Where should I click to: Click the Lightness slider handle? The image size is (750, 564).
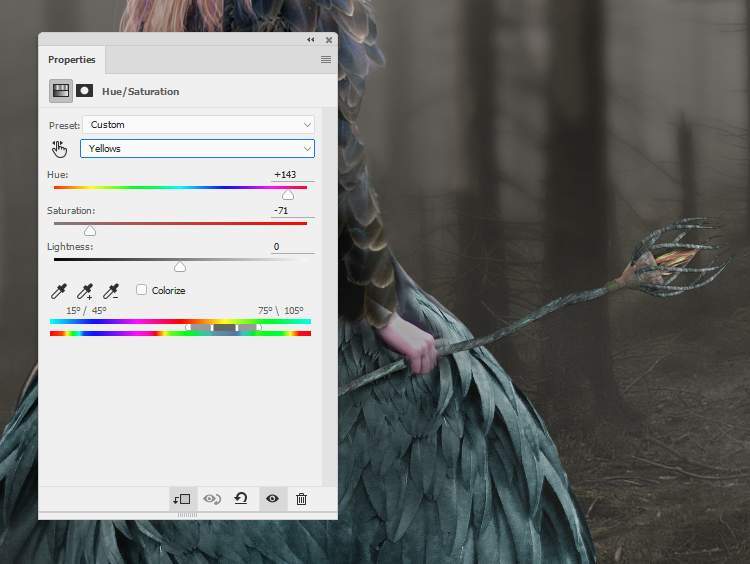180,266
